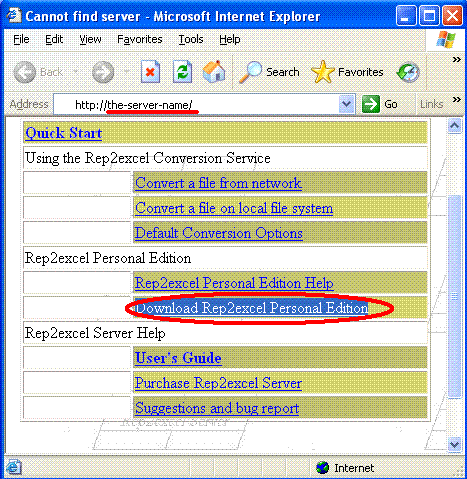Go to Home page icon

pyautogui.click(x=214, y=71)
